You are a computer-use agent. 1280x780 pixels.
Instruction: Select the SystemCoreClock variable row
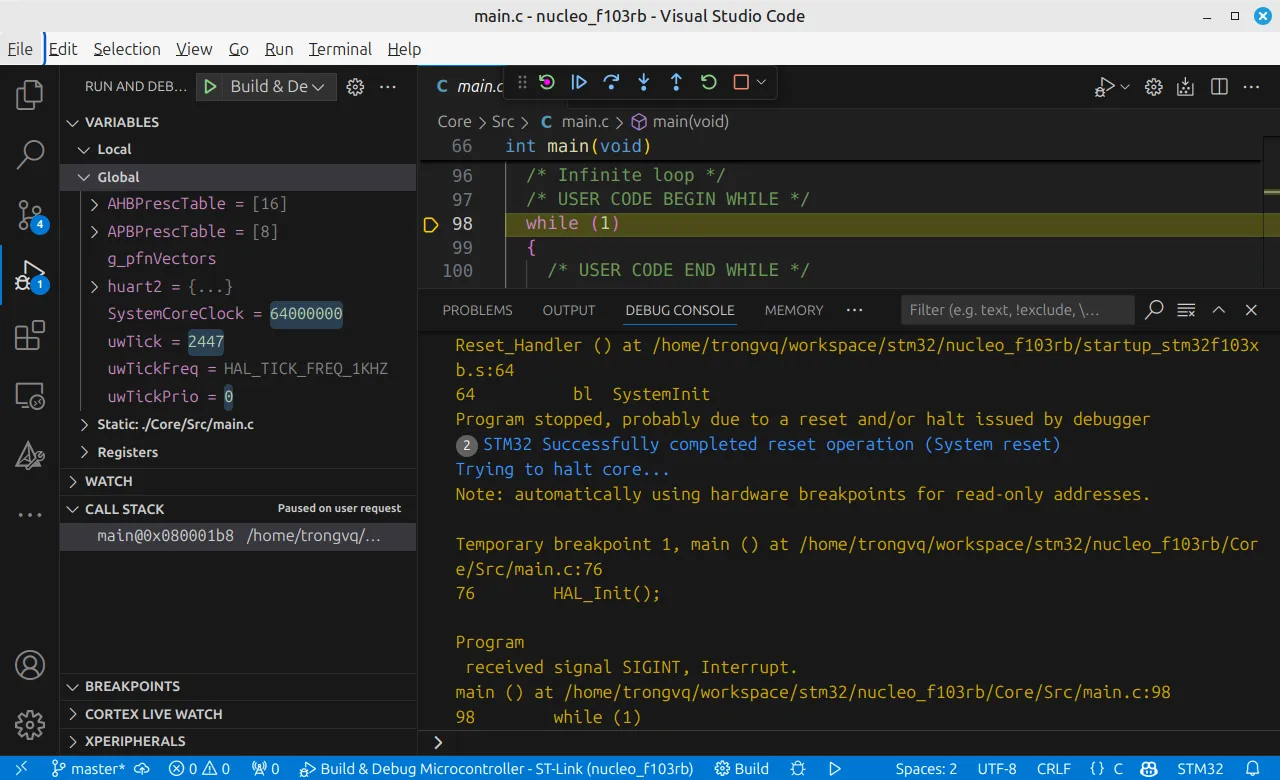(238, 314)
